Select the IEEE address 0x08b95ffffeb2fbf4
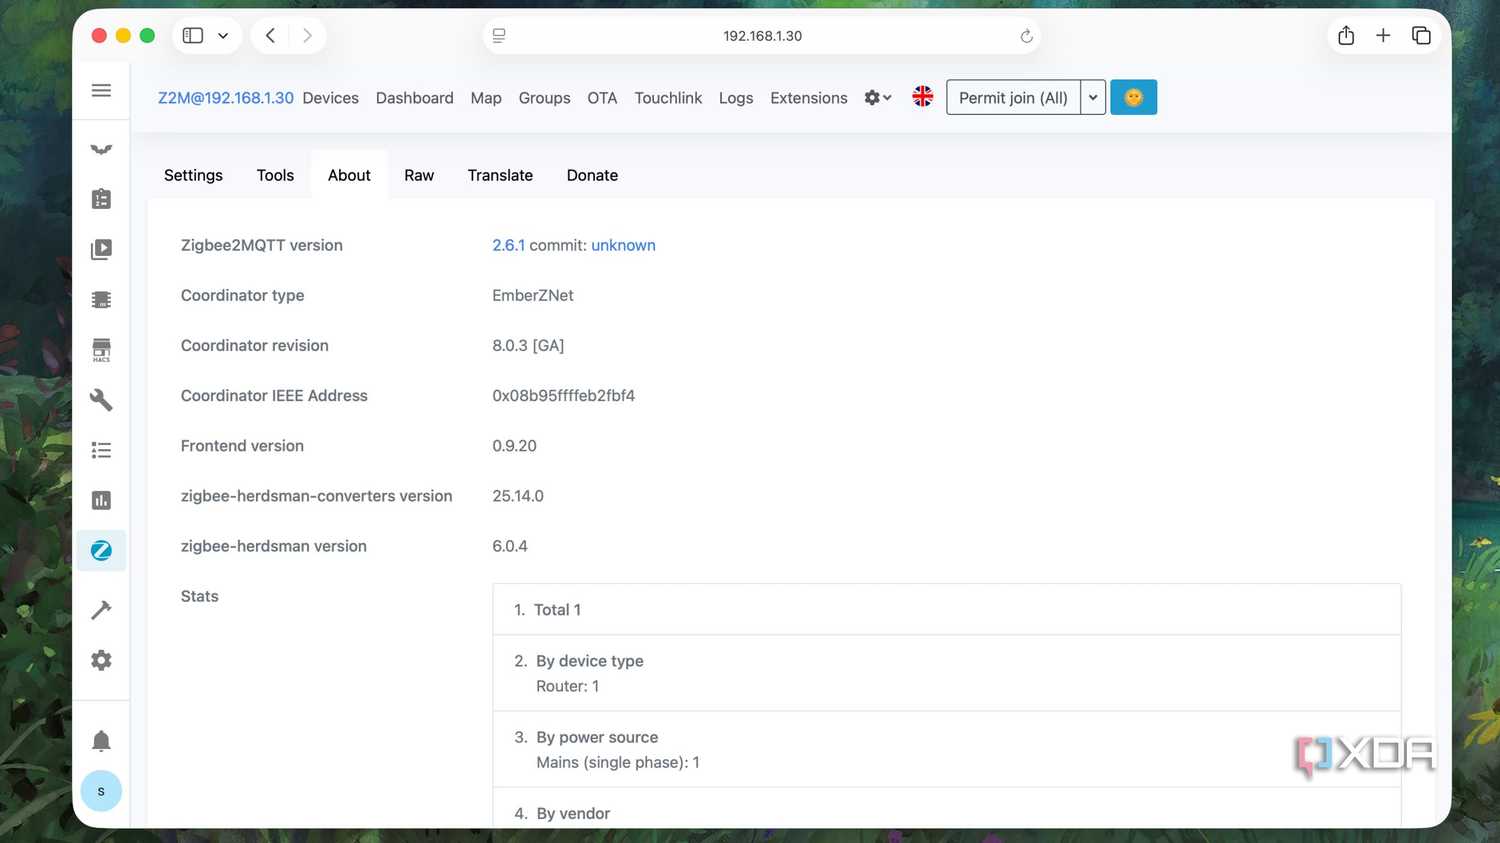The width and height of the screenshot is (1500, 843). (563, 396)
